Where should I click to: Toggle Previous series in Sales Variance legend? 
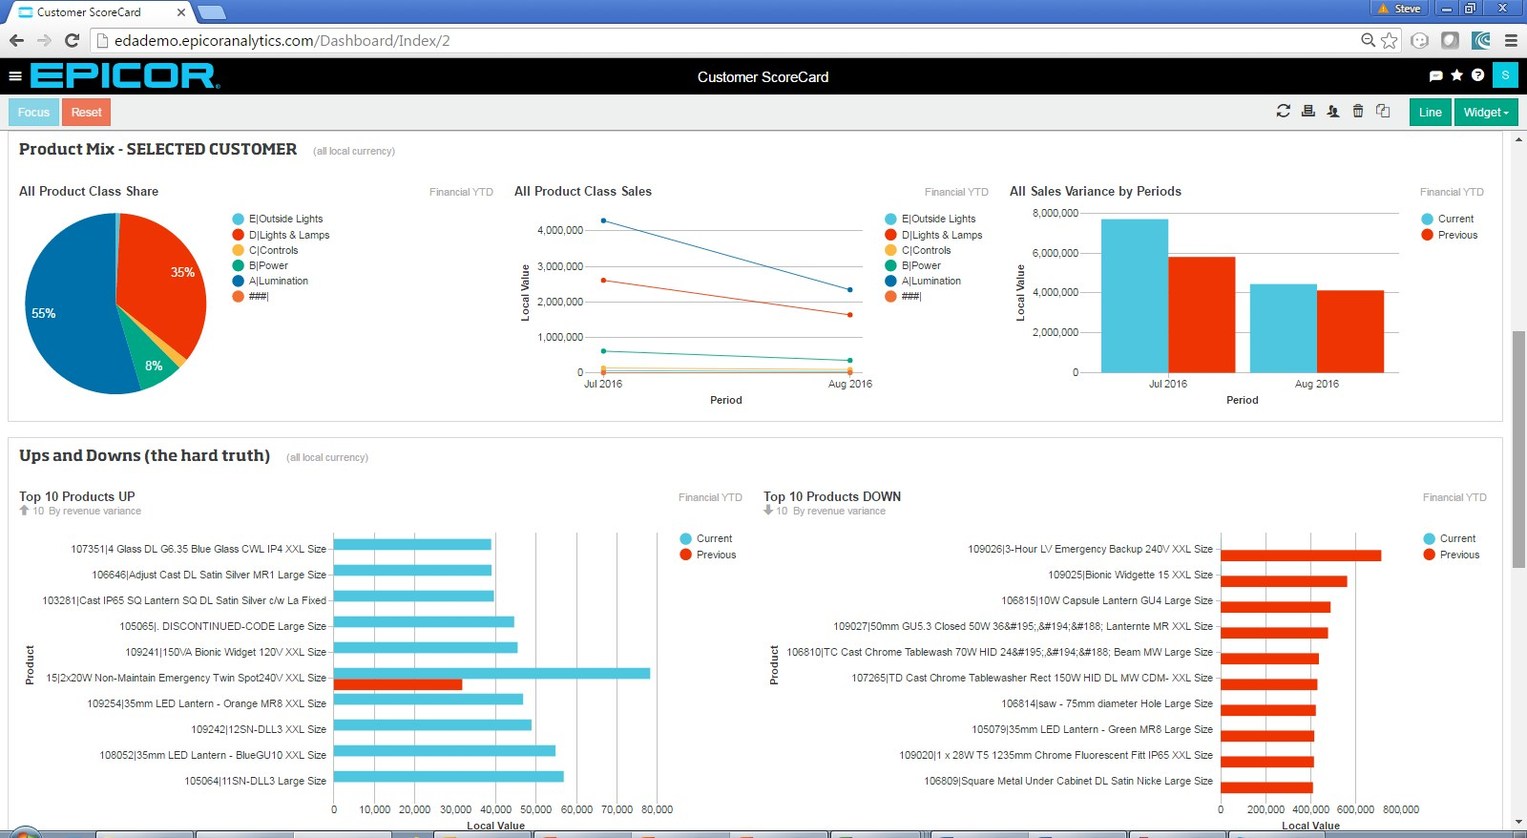1456,235
